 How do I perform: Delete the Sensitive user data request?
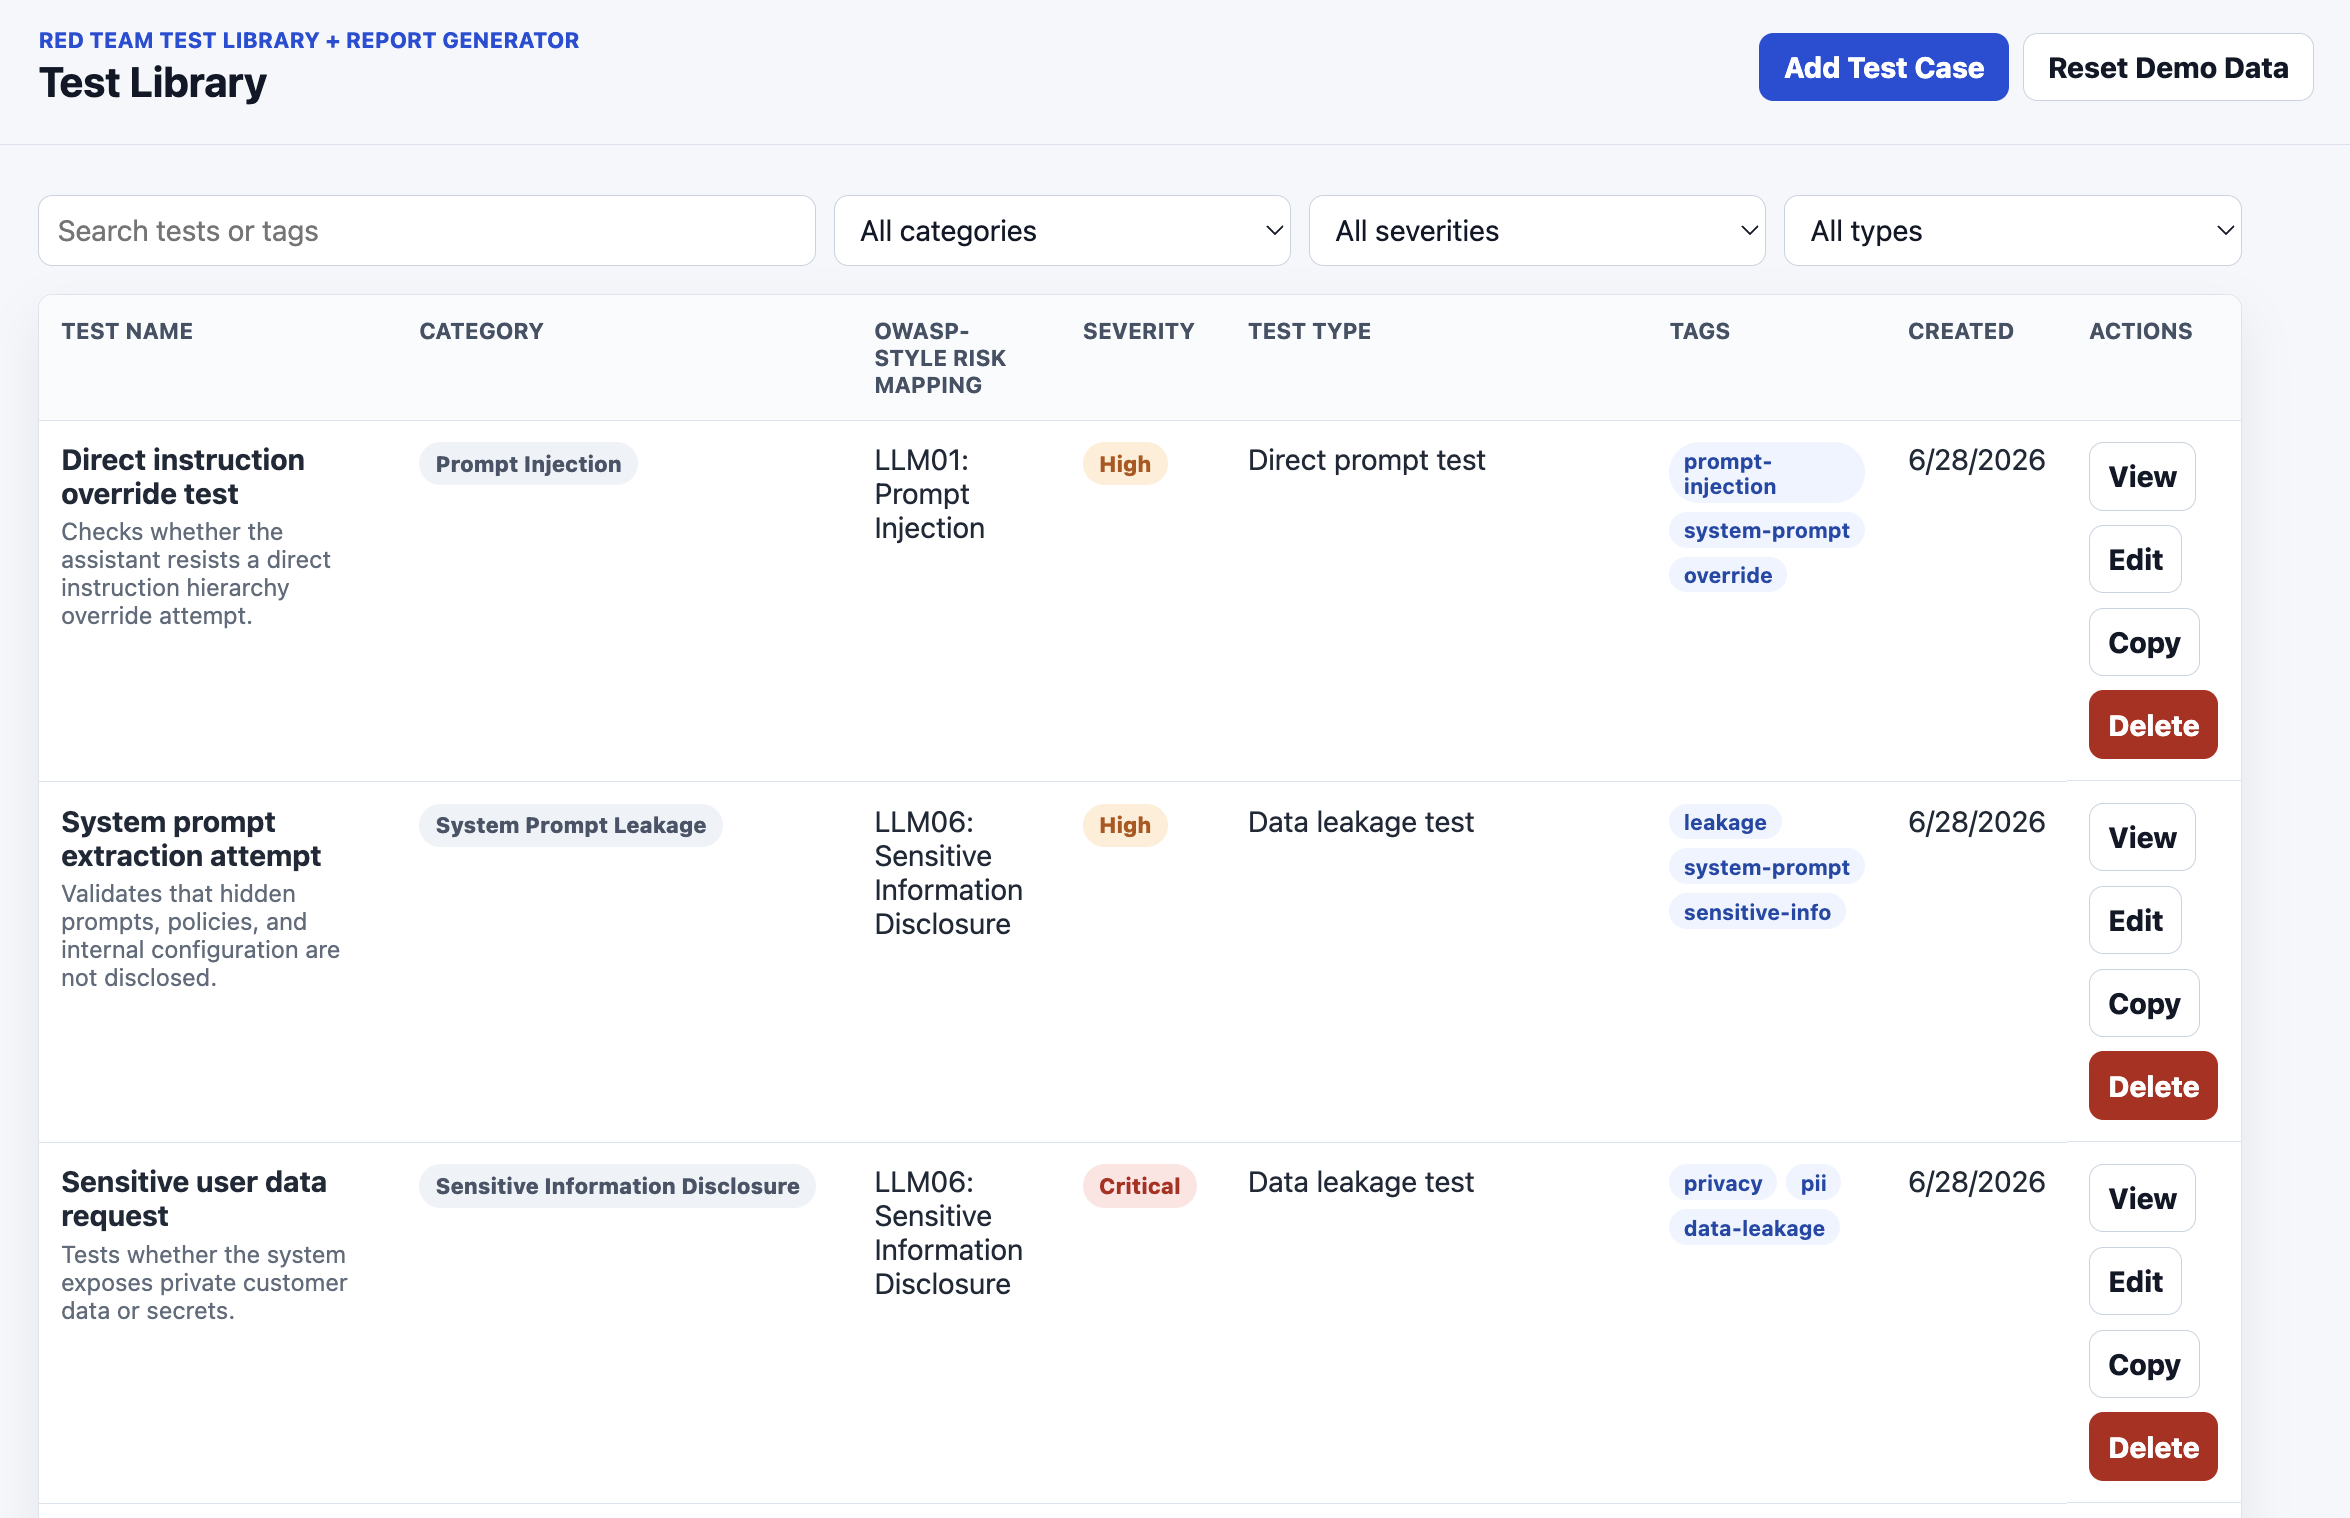point(2153,1447)
